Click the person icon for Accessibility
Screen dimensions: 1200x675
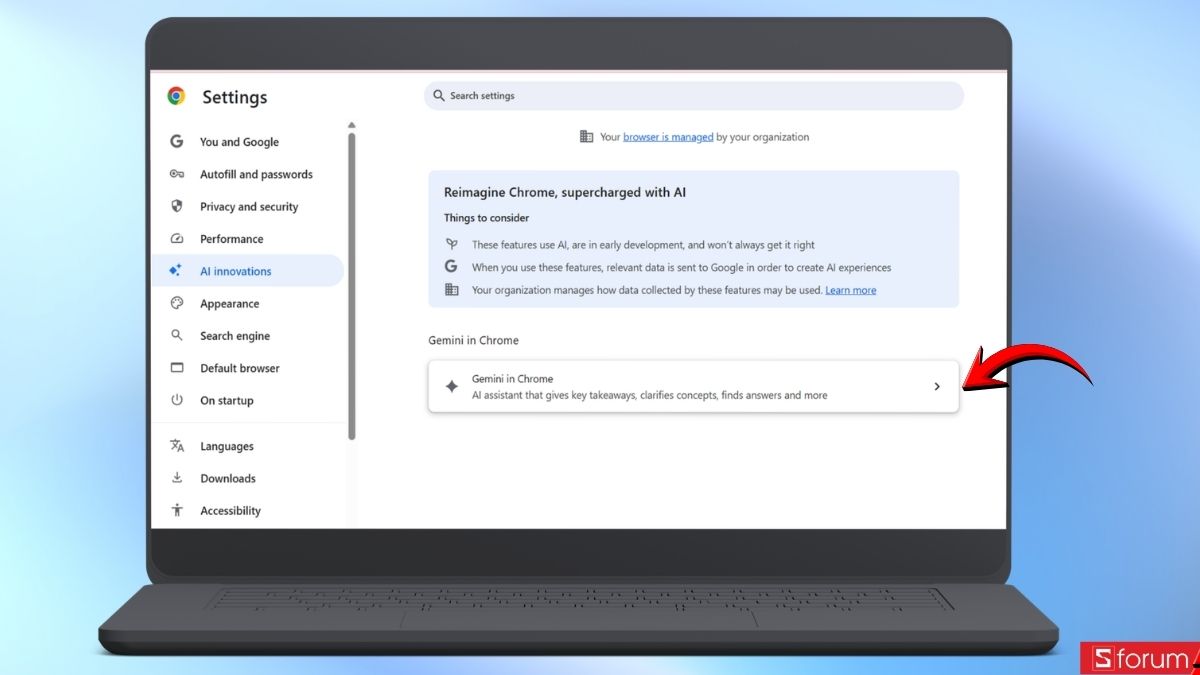pyautogui.click(x=177, y=510)
